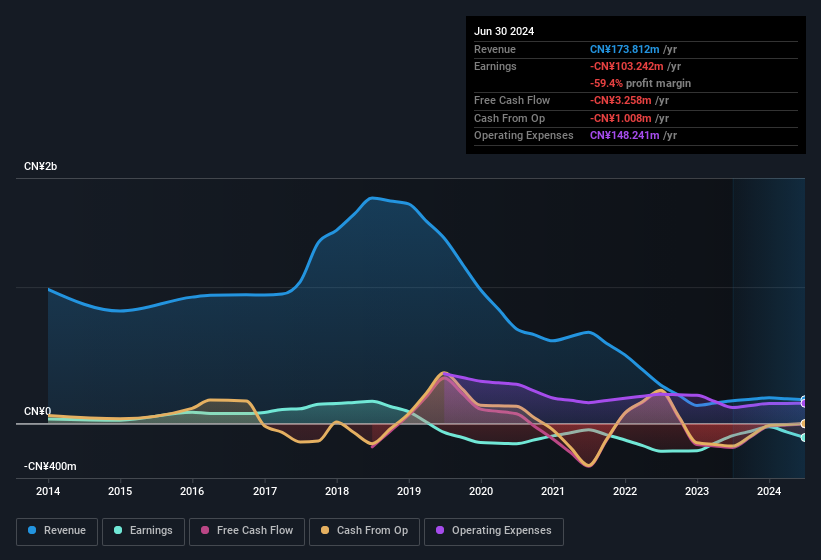Click the 2023 x-axis label
Screen dimensions: 821x560
click(x=697, y=491)
